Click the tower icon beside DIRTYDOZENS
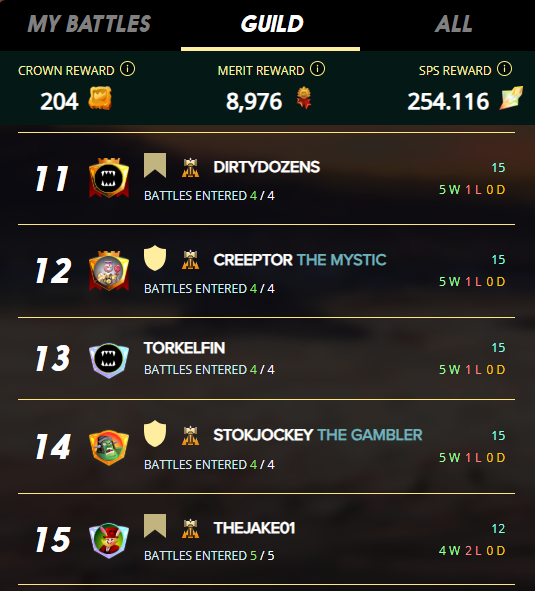The image size is (535, 591). coord(190,168)
